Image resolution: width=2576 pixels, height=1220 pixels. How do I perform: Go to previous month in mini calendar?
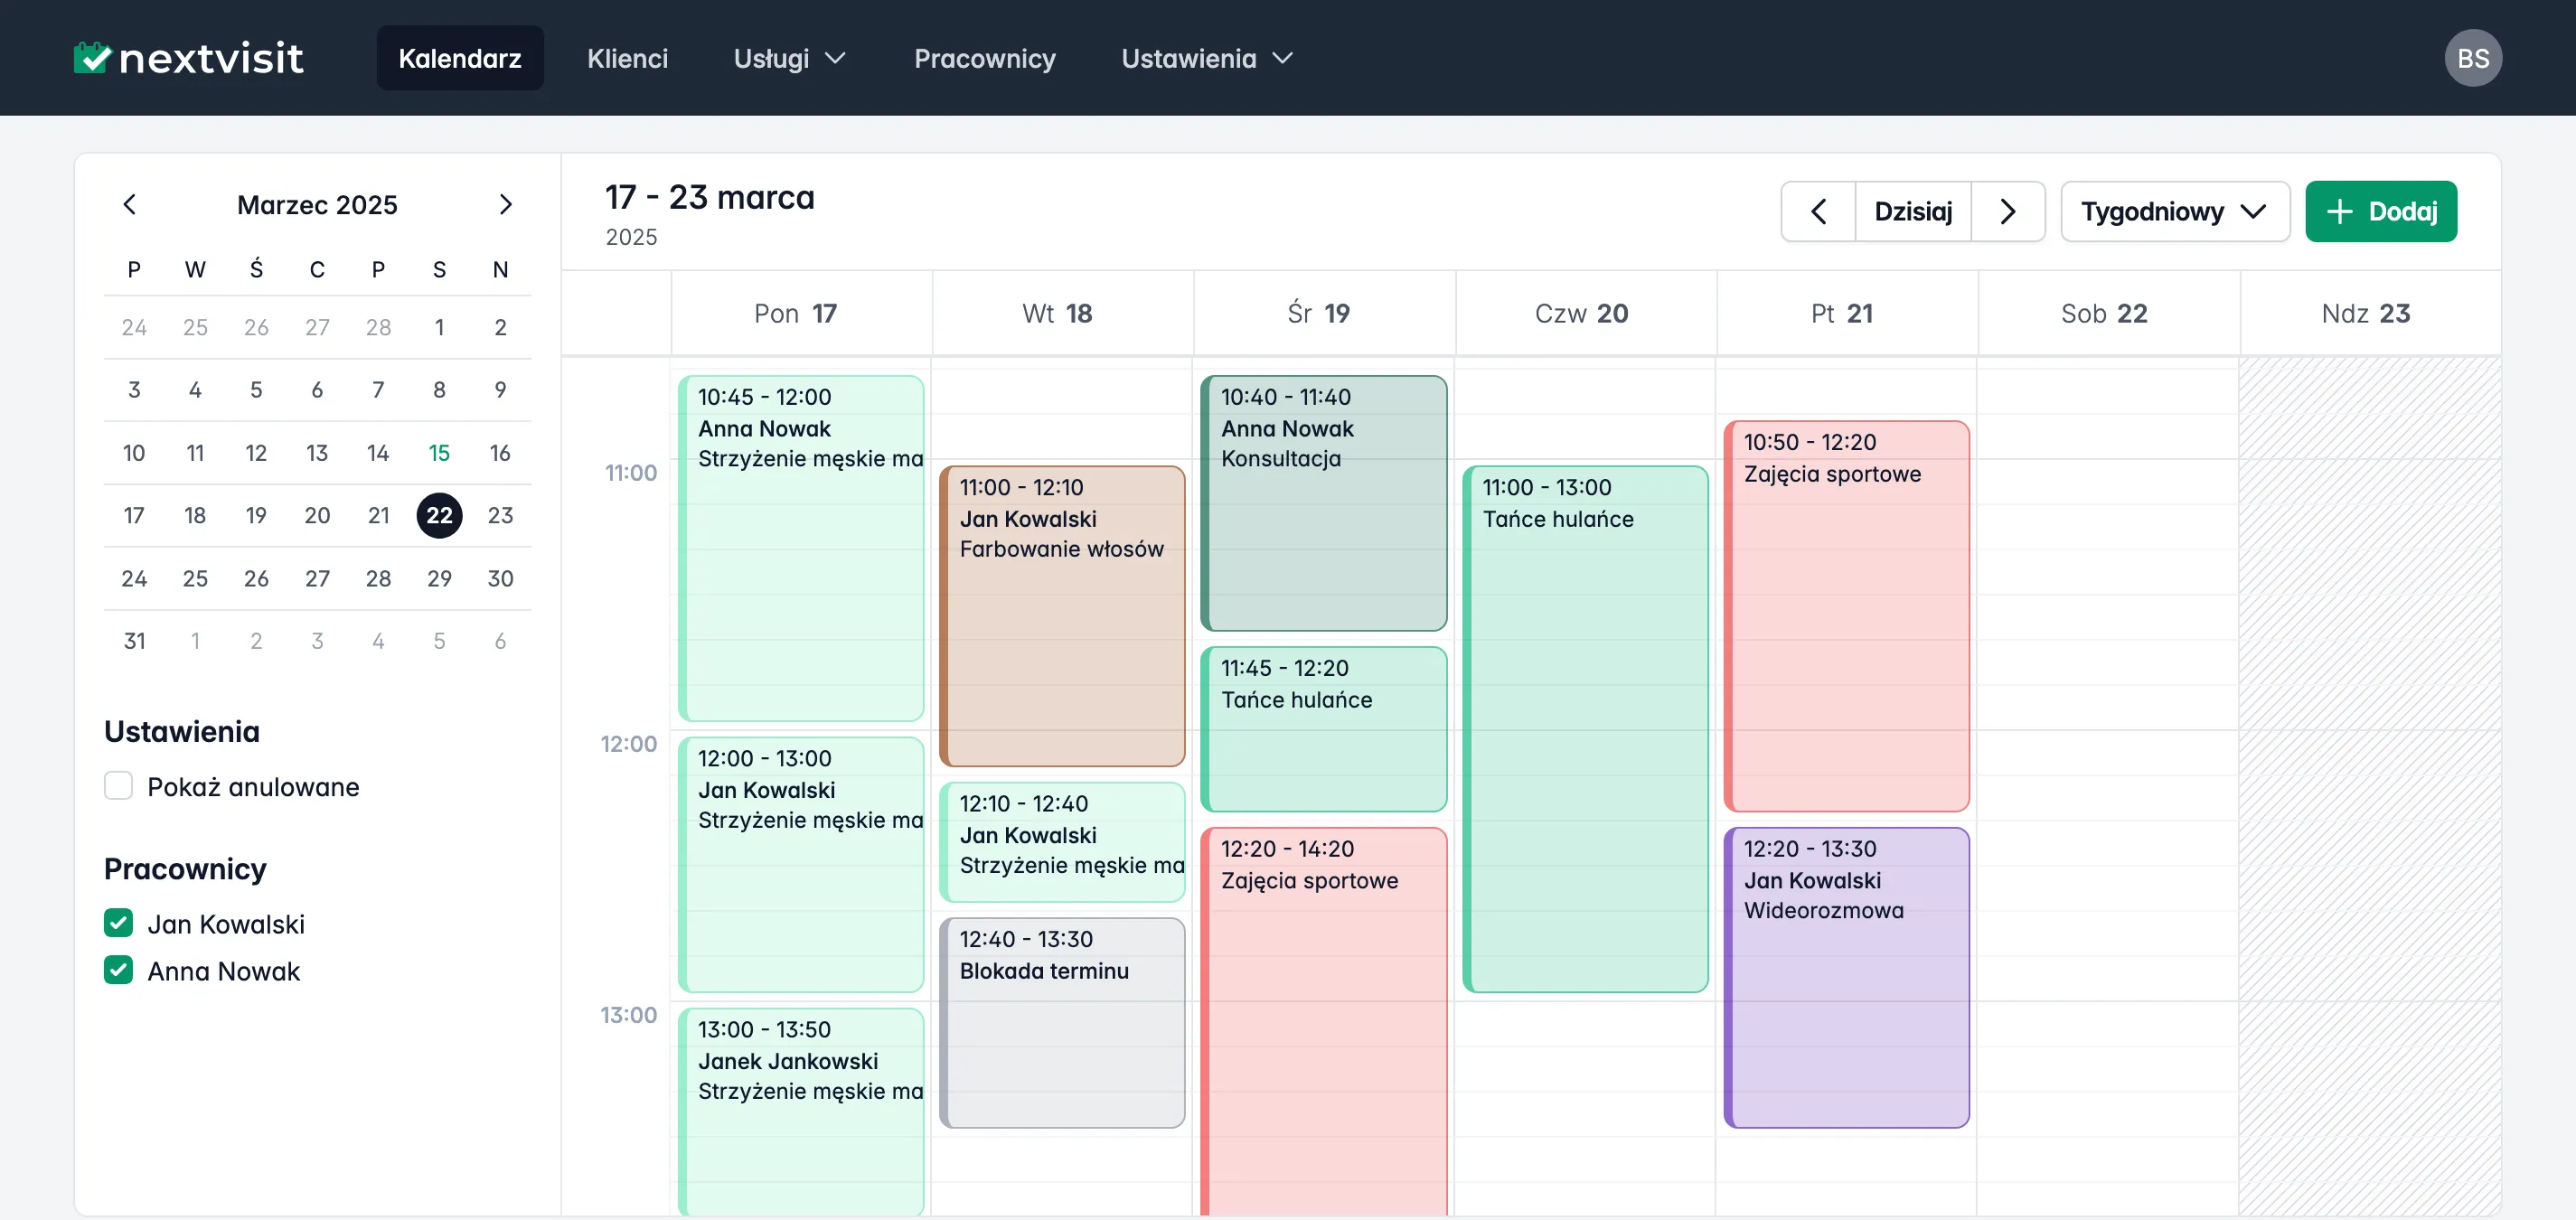130,205
